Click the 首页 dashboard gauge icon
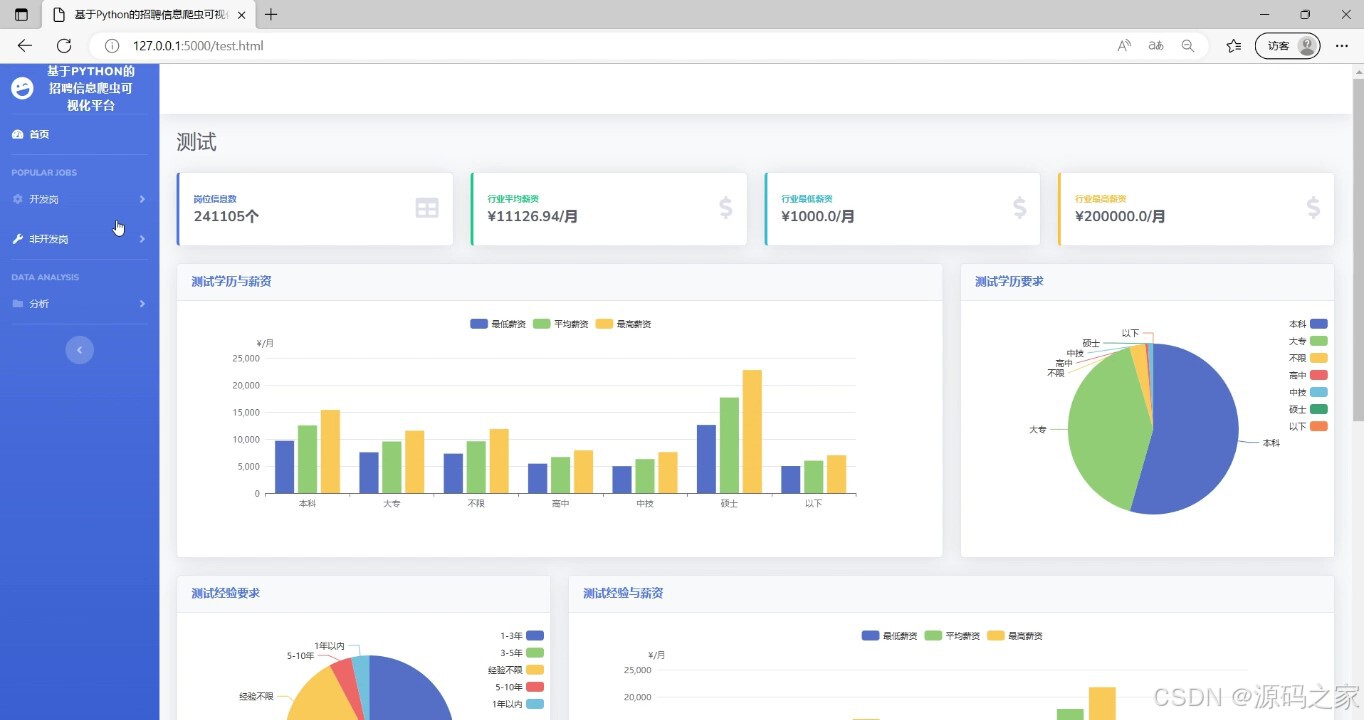 (17, 134)
